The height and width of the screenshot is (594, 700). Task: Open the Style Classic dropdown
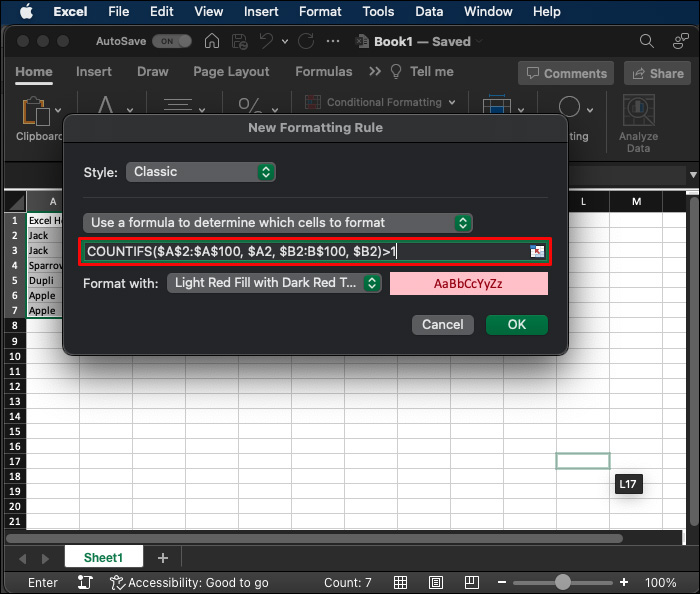click(200, 172)
